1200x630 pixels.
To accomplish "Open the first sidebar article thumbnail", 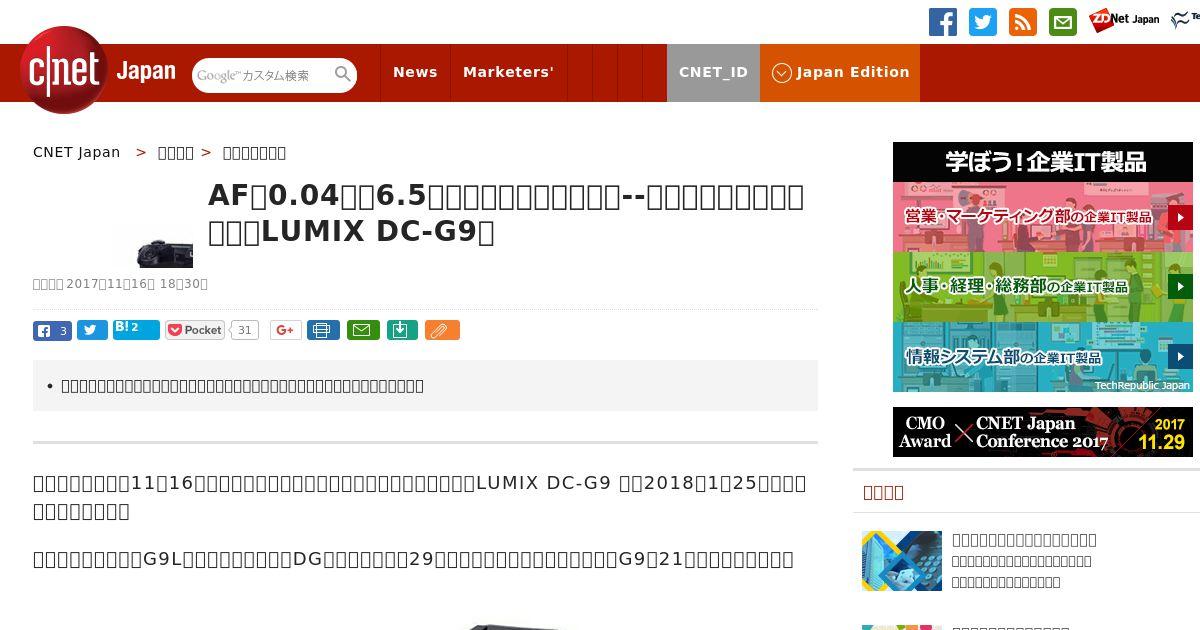I will 902,561.
